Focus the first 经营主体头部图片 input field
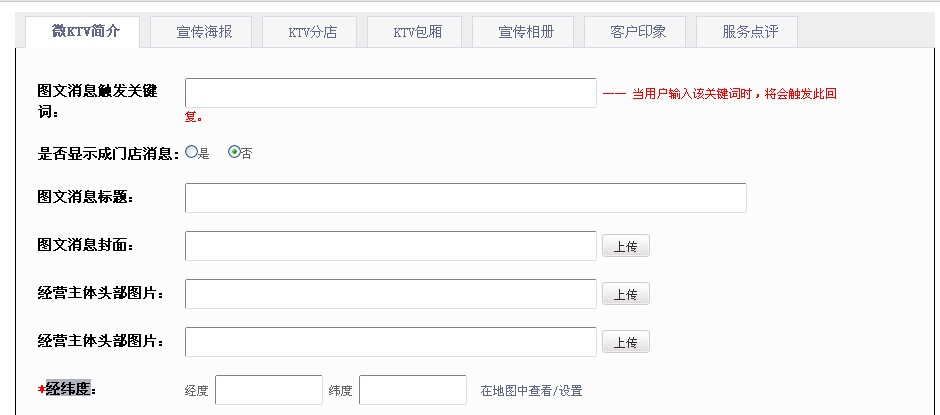This screenshot has height=415, width=940. (390, 294)
